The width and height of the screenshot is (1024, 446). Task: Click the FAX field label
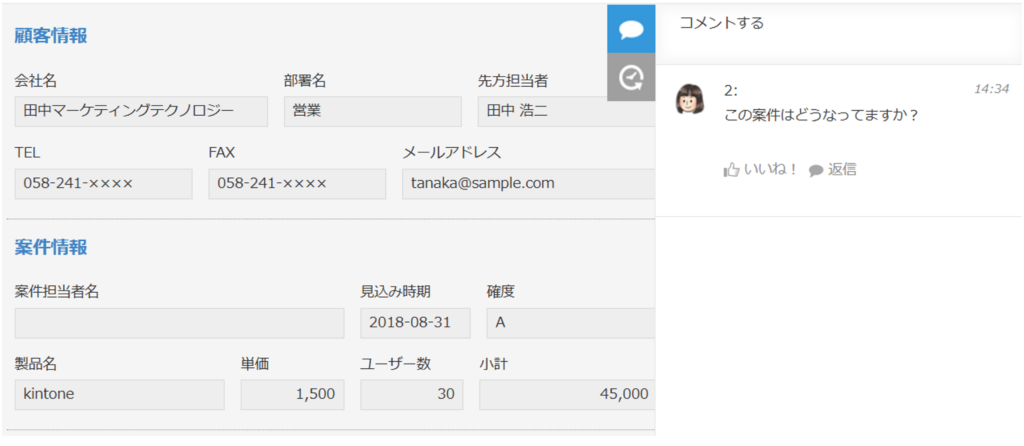(x=221, y=153)
